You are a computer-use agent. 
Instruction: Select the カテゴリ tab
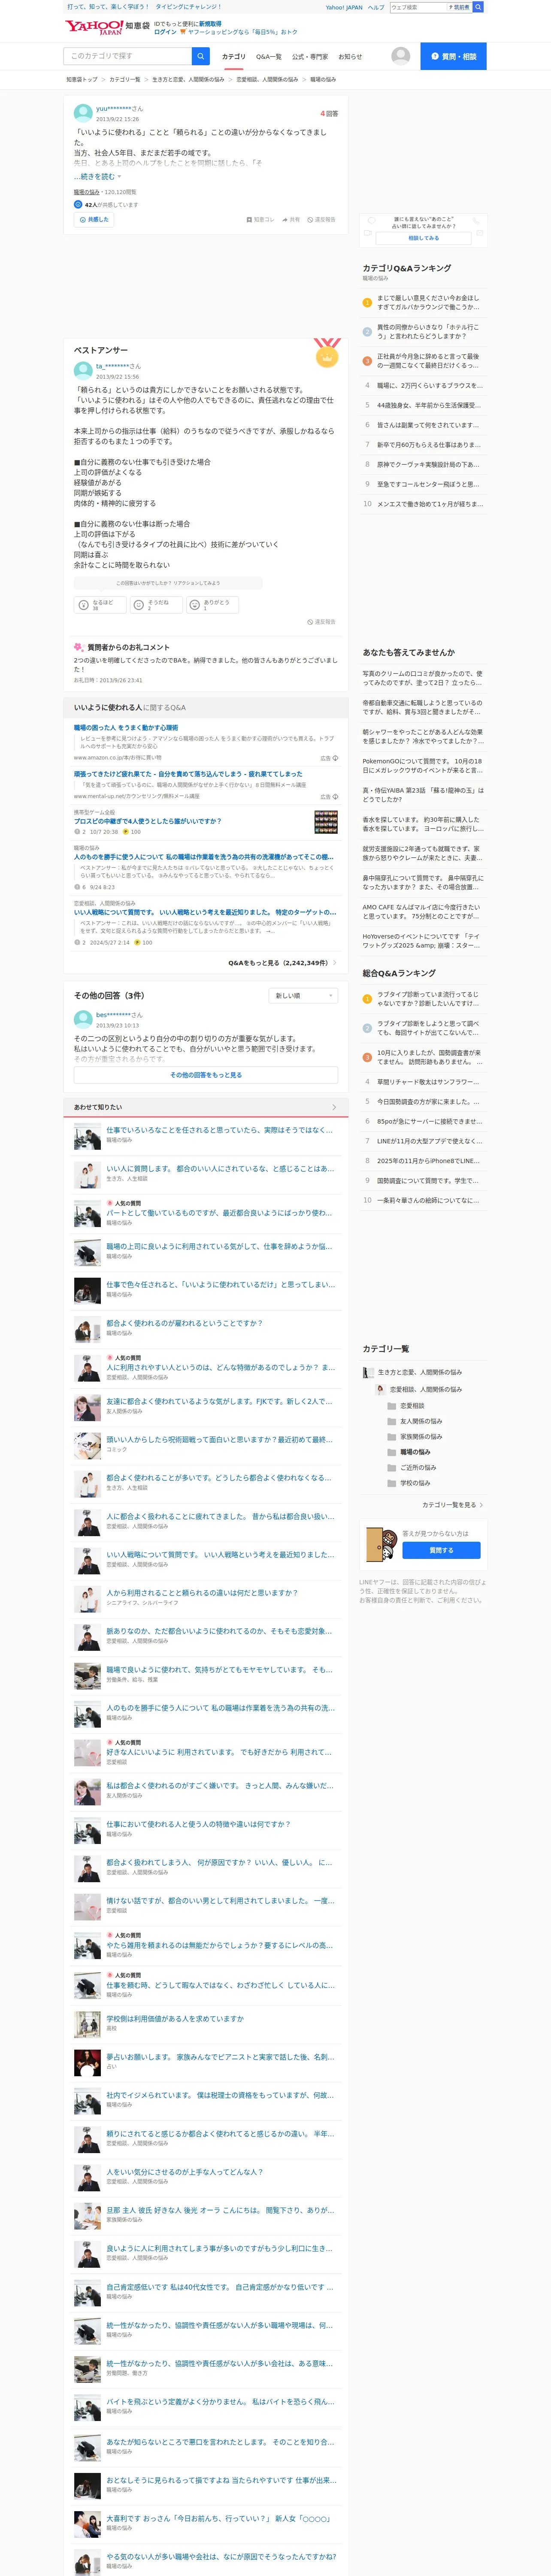(x=233, y=57)
